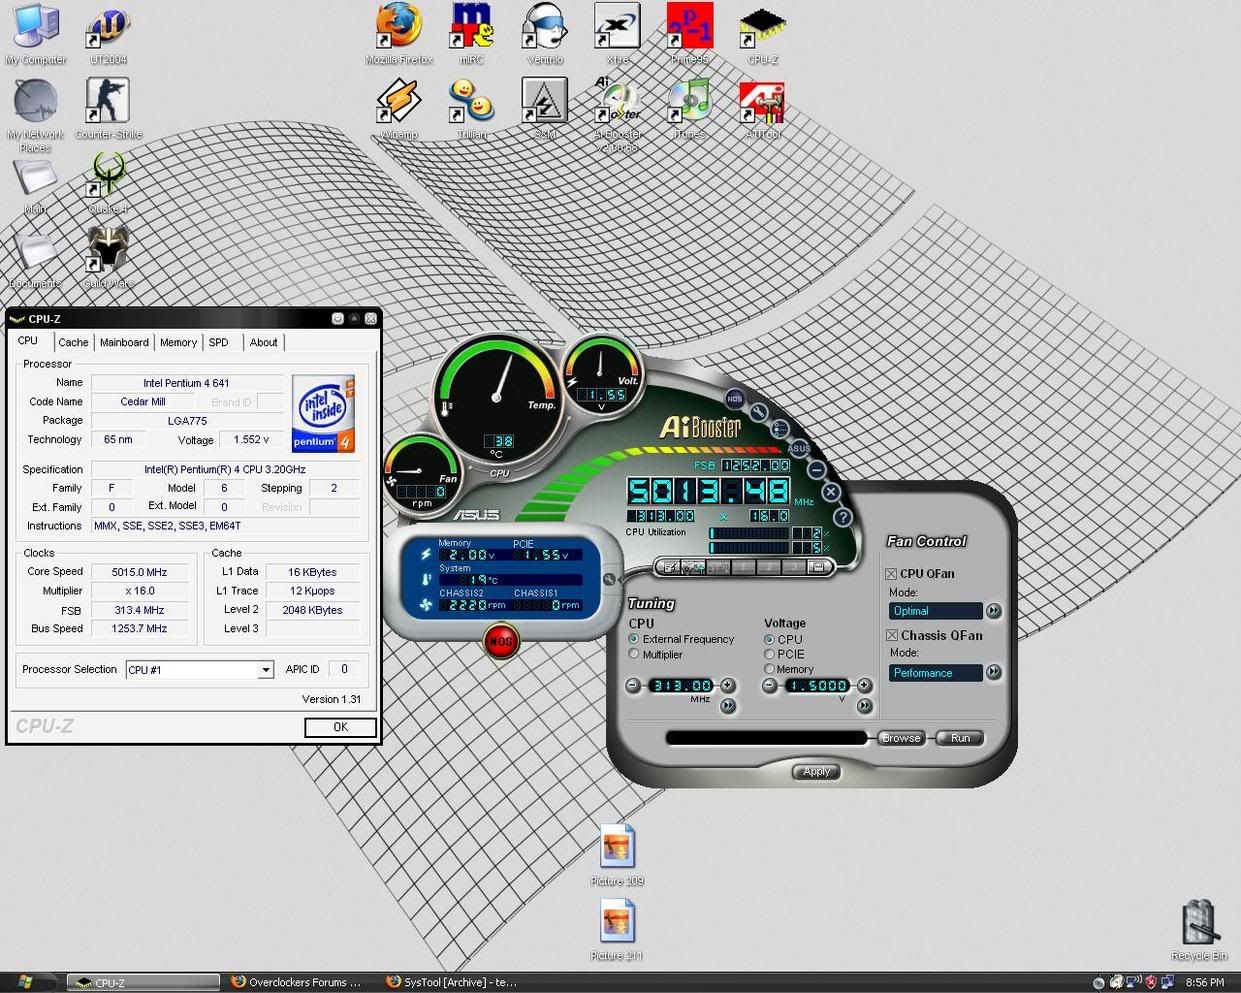Toggle the Chassis QFan checkbox
Image resolution: width=1241 pixels, height=993 pixels.
tap(892, 636)
